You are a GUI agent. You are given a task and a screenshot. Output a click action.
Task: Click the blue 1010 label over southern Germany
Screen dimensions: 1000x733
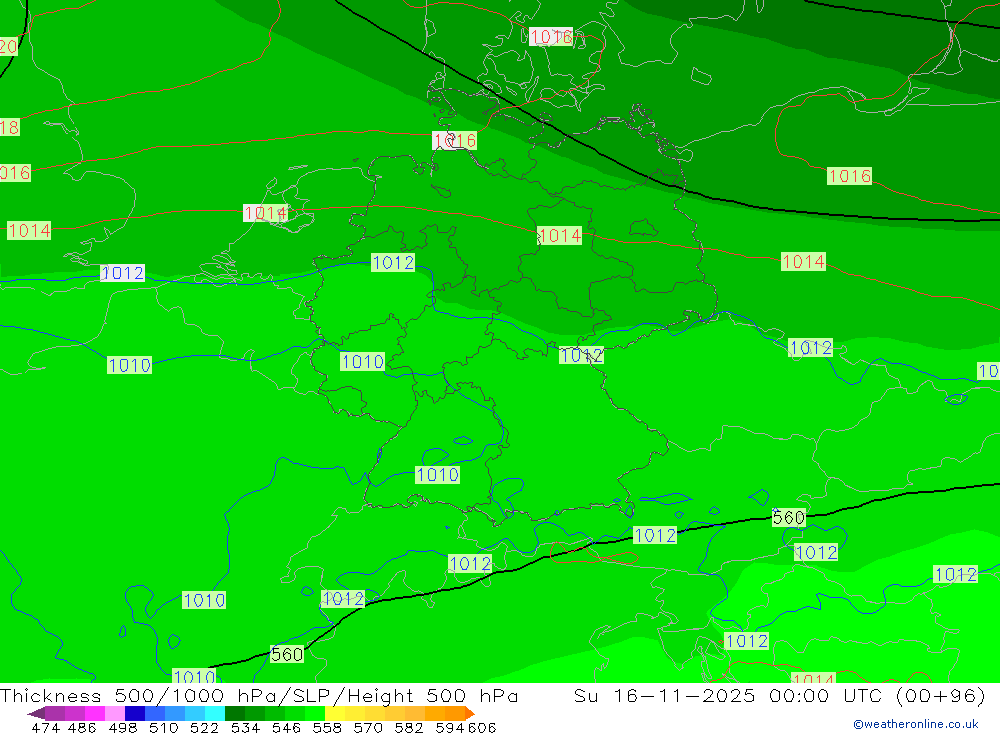(x=438, y=475)
